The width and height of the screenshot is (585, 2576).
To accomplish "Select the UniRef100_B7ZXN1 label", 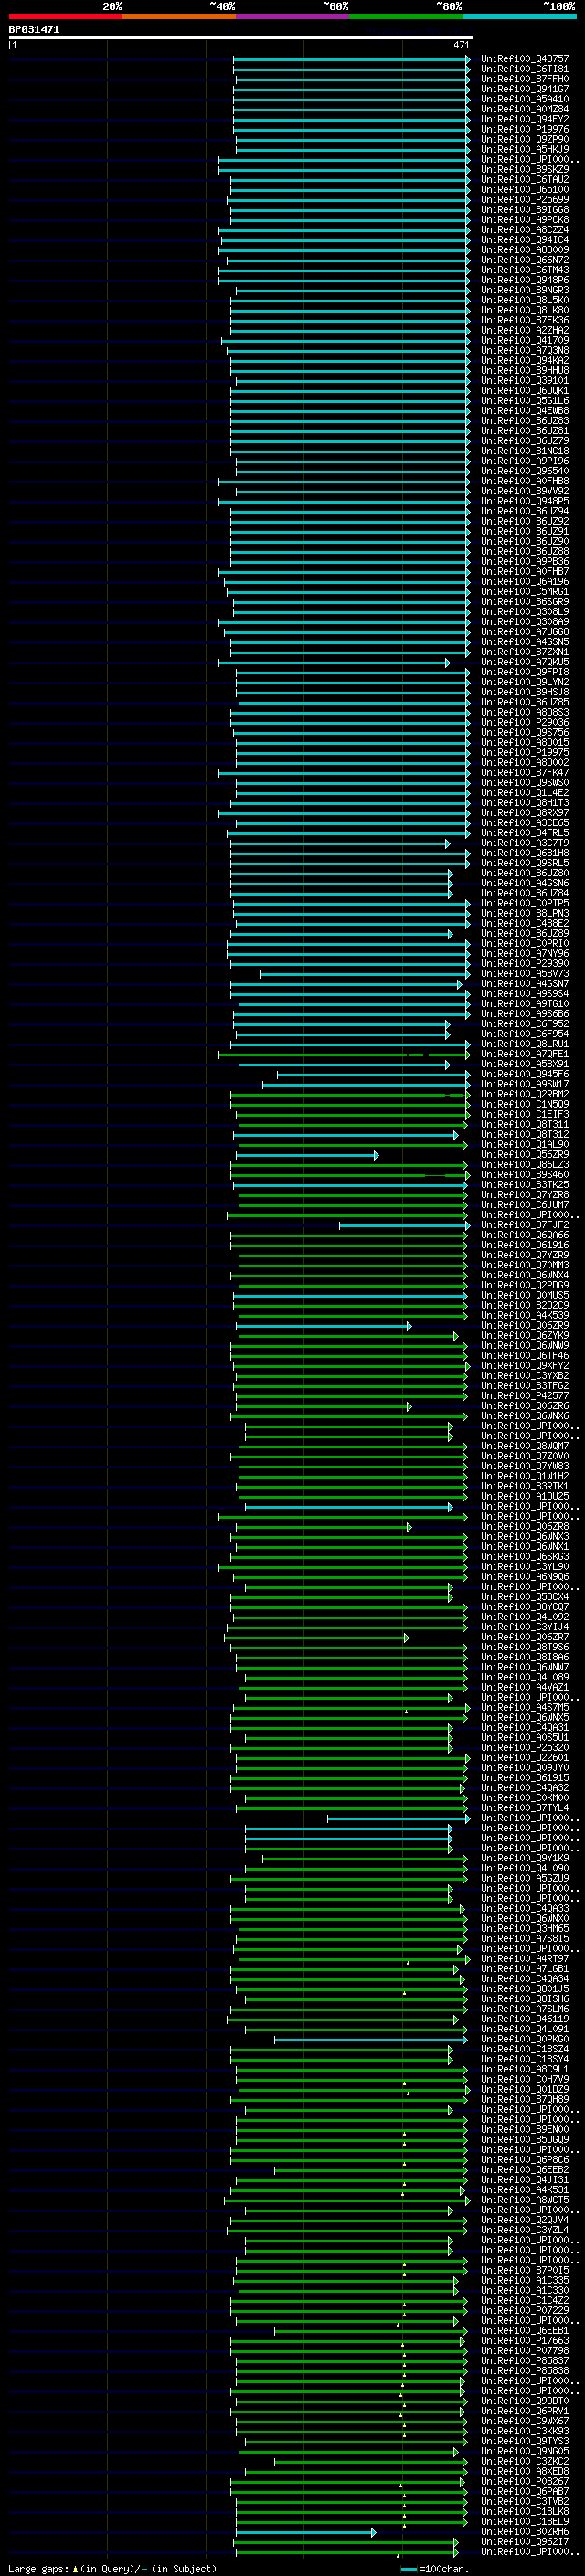I will click(x=524, y=652).
